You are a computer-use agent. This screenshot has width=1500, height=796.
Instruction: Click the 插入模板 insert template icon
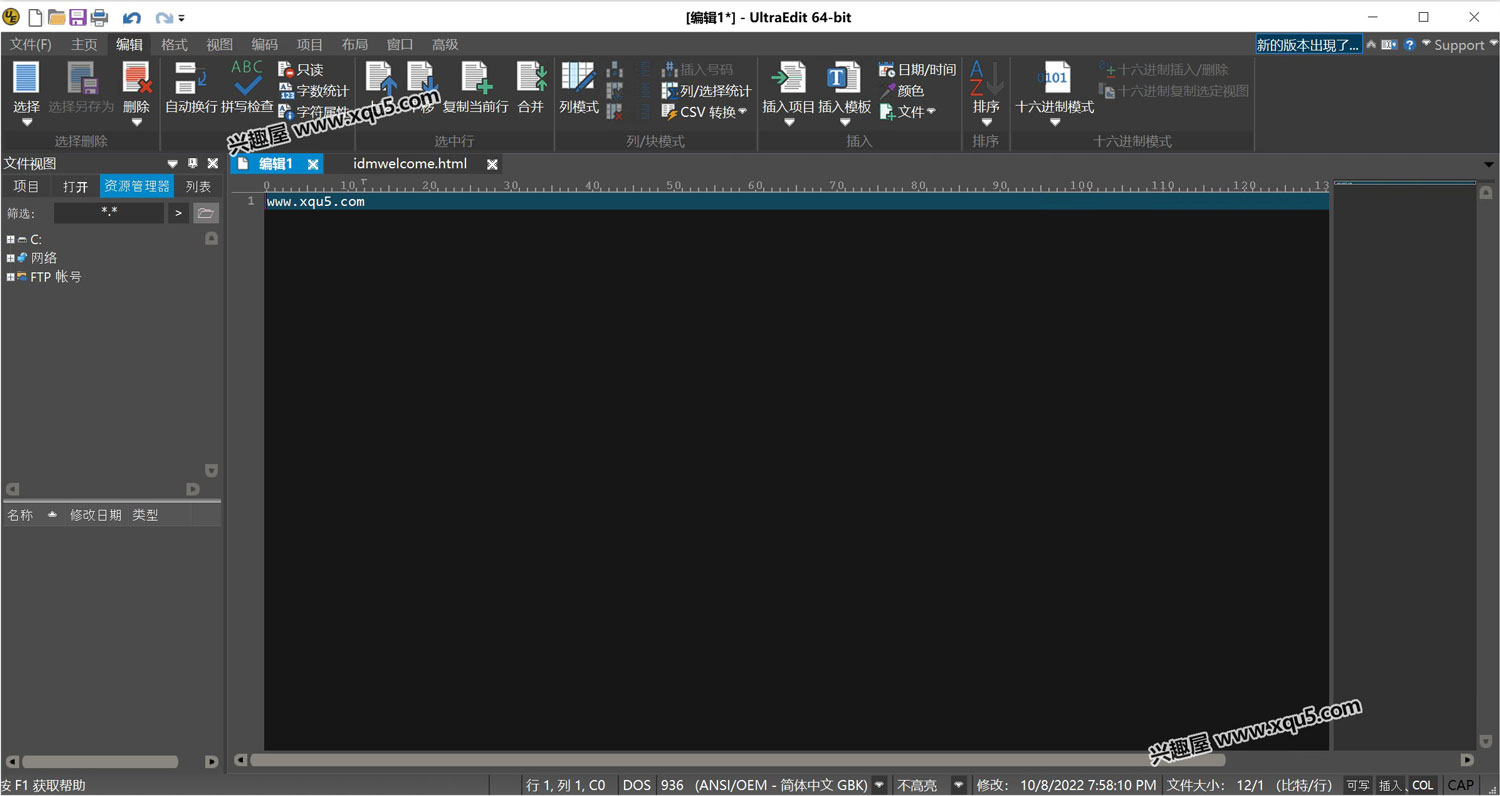[x=845, y=78]
